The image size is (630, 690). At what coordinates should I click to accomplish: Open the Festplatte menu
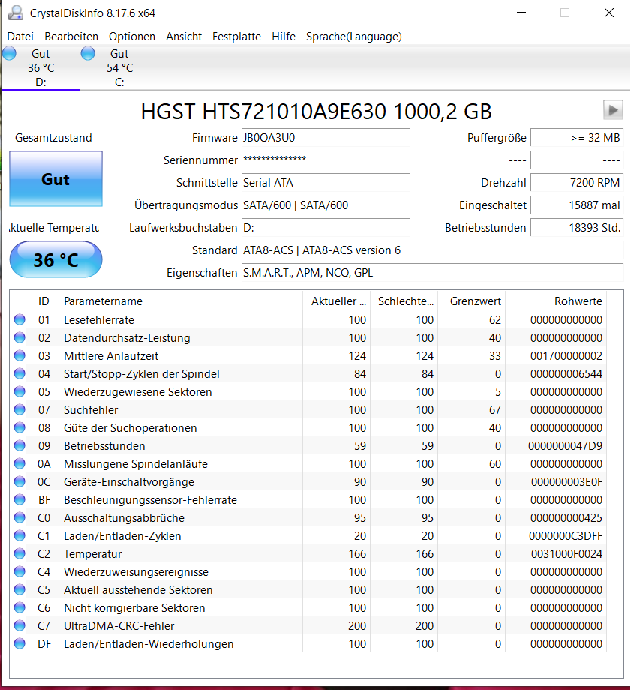(x=236, y=37)
